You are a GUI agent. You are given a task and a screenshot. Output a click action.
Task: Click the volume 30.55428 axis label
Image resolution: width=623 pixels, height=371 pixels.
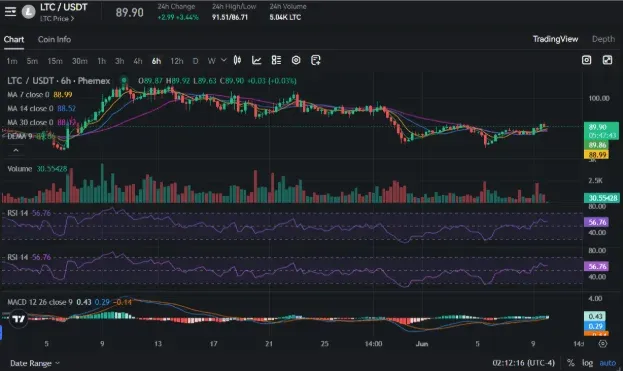click(x=601, y=198)
